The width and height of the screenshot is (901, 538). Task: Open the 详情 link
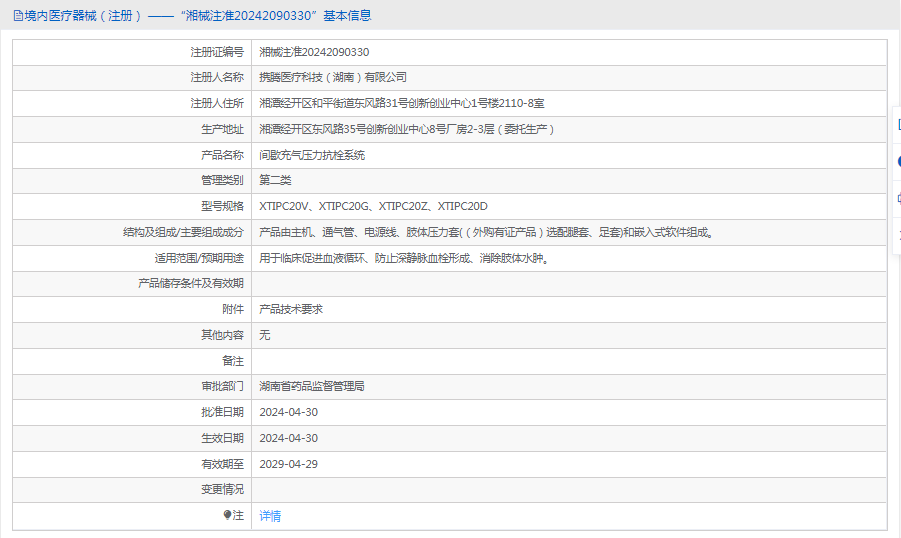click(x=270, y=516)
